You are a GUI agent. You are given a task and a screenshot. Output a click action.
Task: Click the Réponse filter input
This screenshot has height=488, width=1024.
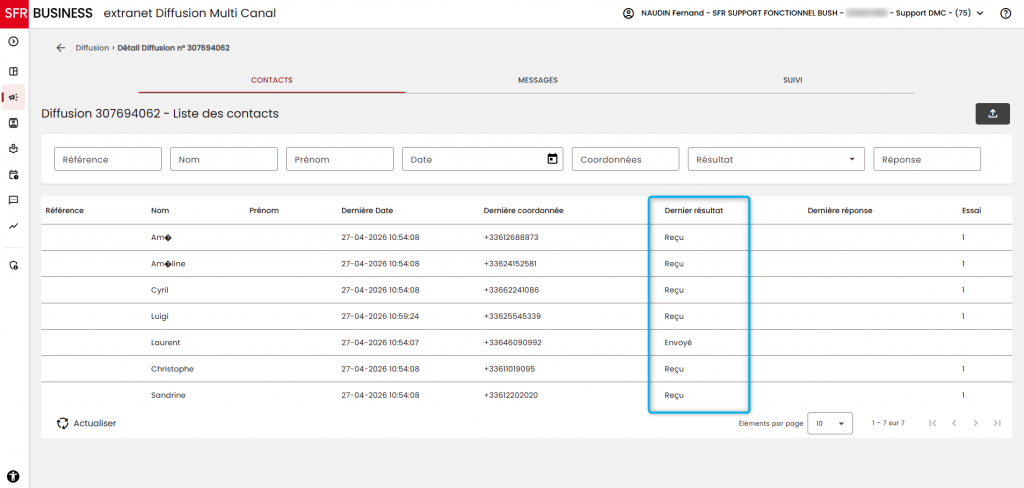click(x=927, y=159)
